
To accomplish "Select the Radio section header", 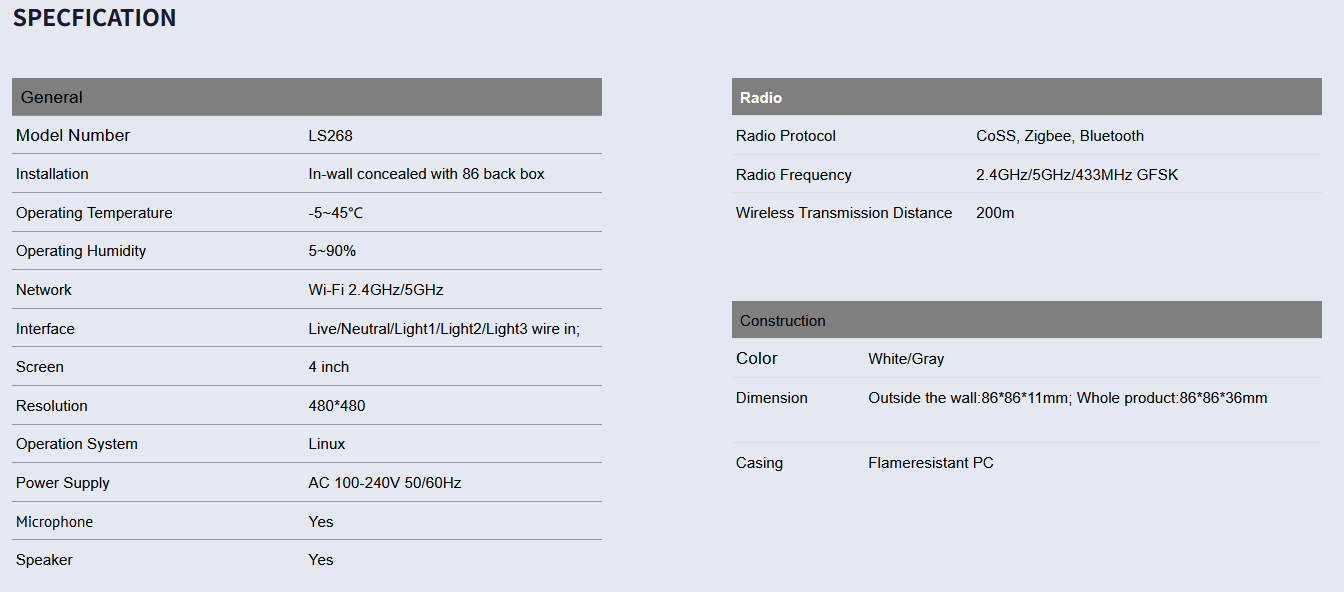I will coord(761,98).
